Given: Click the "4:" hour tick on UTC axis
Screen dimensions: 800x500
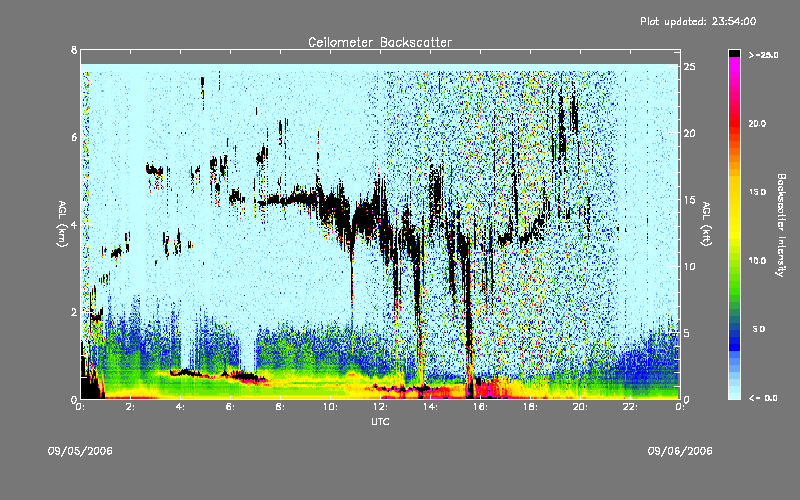Looking at the screenshot, I should [180, 407].
